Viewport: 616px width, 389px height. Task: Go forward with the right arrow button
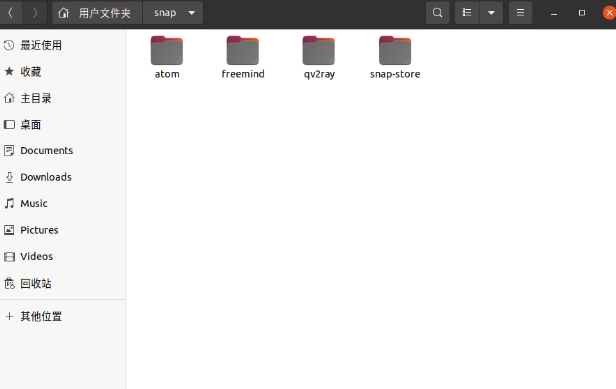pyautogui.click(x=35, y=13)
